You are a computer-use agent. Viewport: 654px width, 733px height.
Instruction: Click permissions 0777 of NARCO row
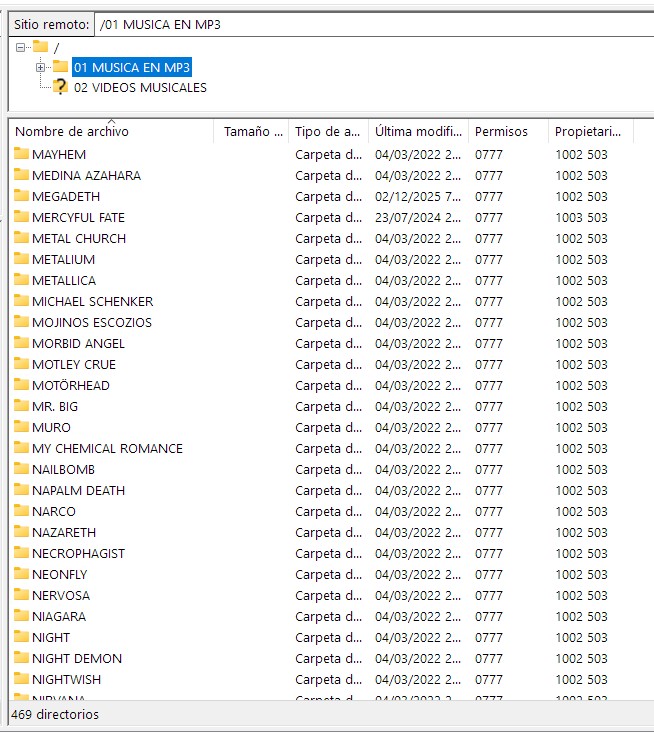click(x=489, y=512)
